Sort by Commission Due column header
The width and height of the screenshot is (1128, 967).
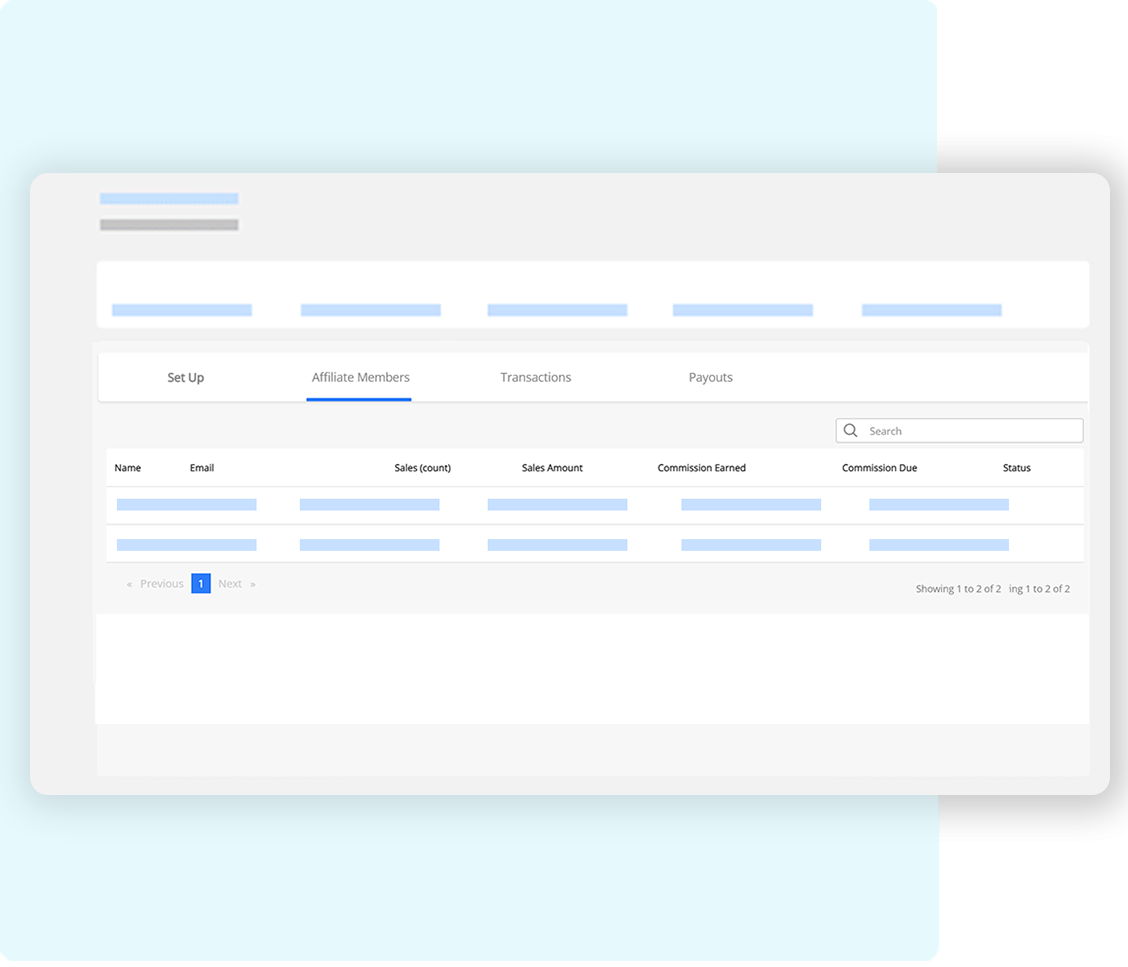[x=879, y=468]
